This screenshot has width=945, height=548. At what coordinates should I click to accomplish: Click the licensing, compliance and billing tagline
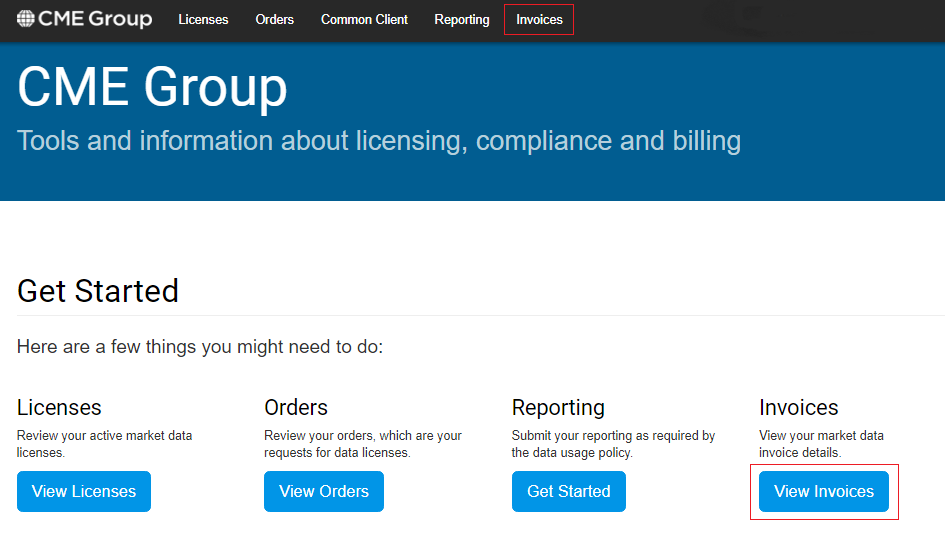pos(379,140)
